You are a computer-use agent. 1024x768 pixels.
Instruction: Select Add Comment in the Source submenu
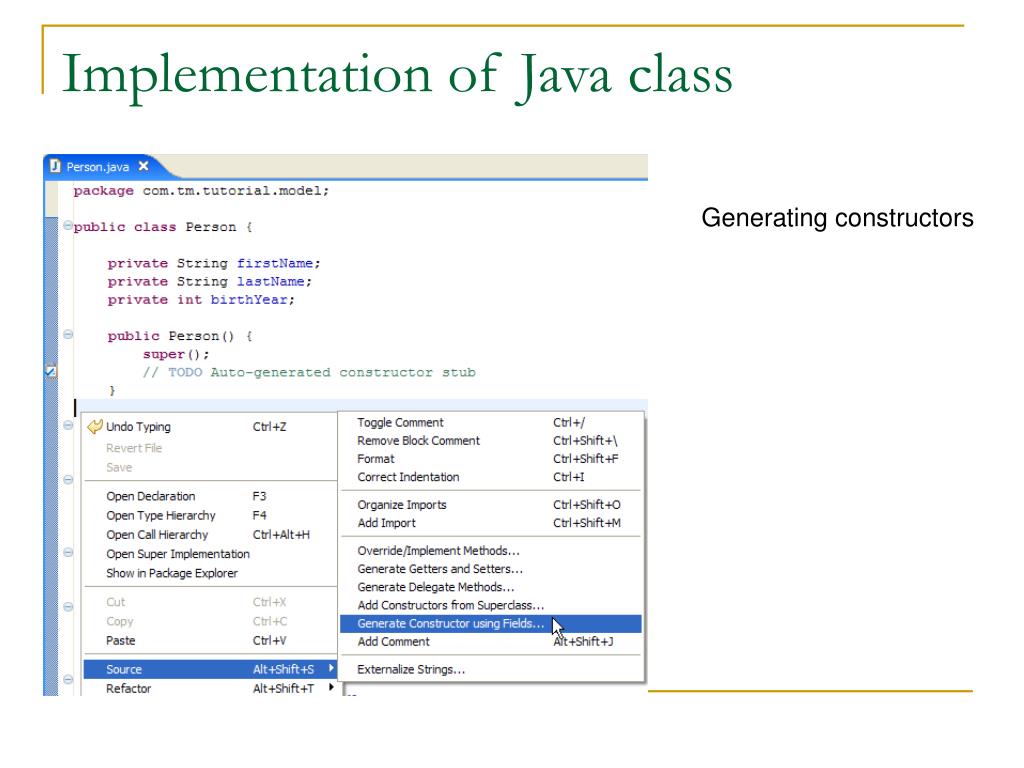coord(490,642)
